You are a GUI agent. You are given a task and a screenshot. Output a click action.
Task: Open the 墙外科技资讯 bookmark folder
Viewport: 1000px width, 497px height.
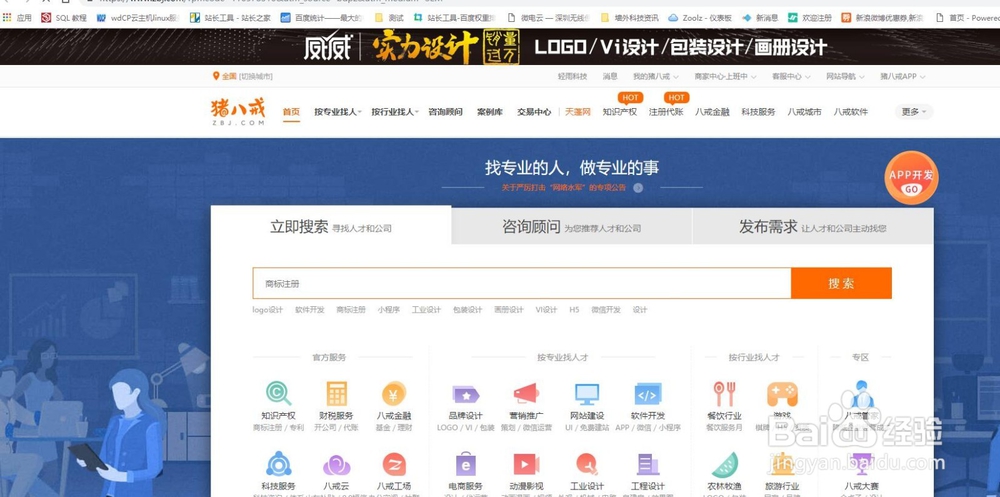629,18
